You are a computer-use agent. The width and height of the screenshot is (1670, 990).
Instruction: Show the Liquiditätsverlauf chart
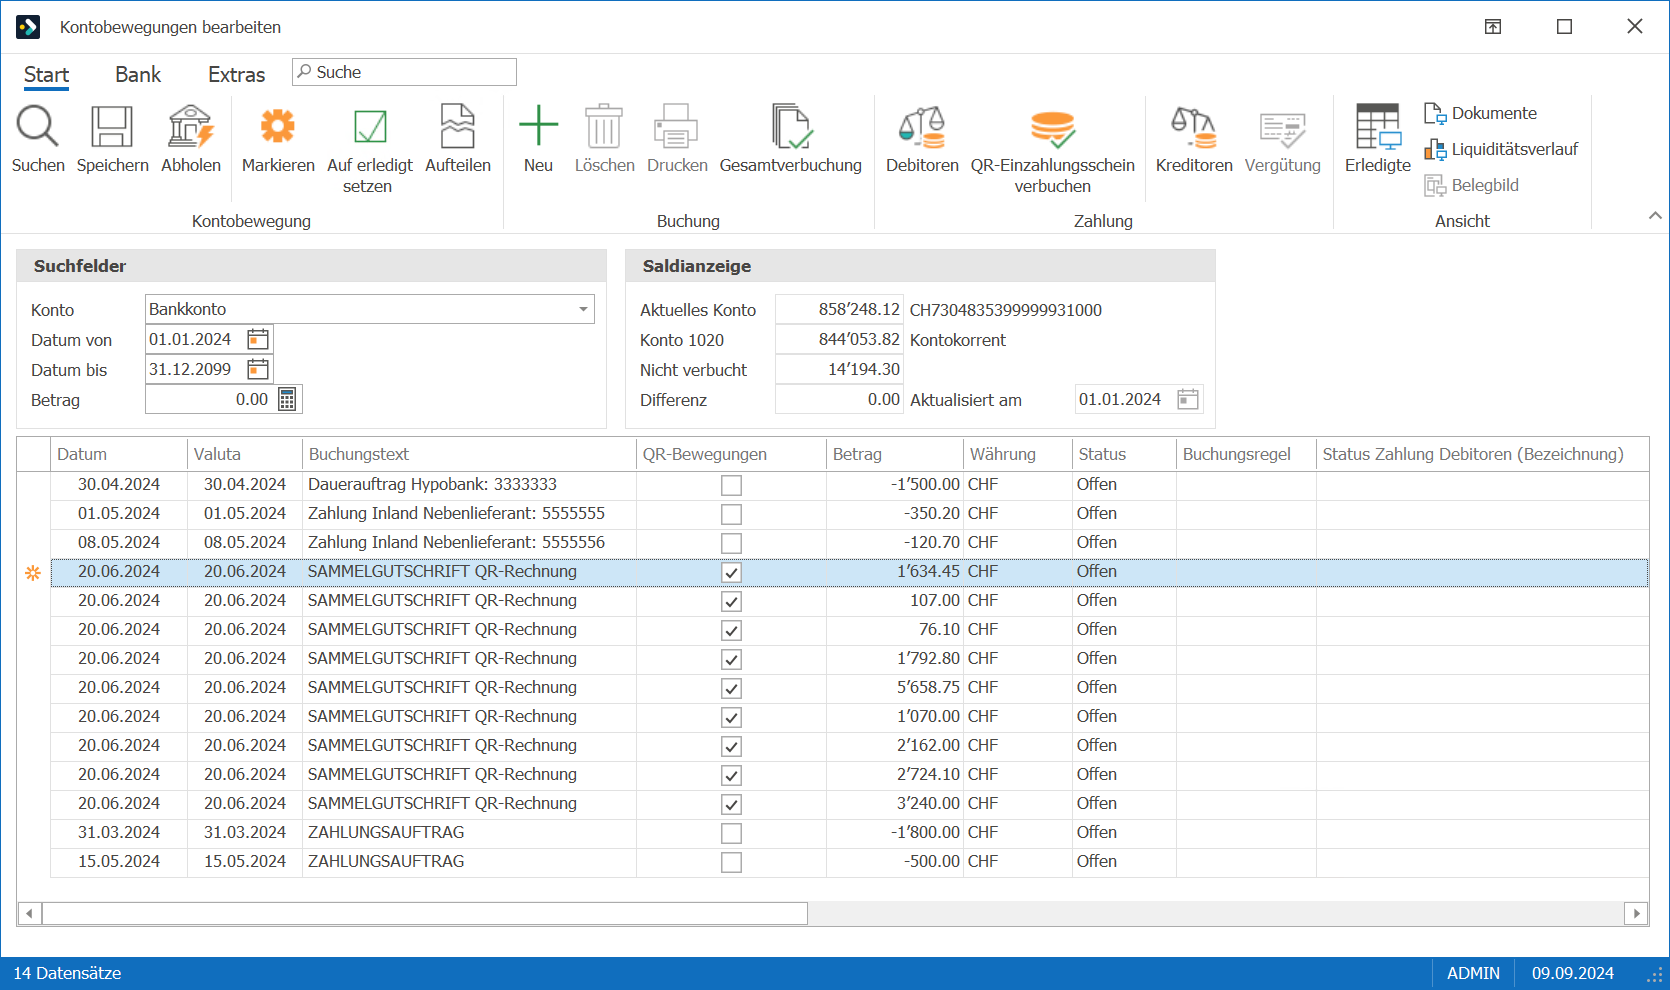[x=1501, y=149]
